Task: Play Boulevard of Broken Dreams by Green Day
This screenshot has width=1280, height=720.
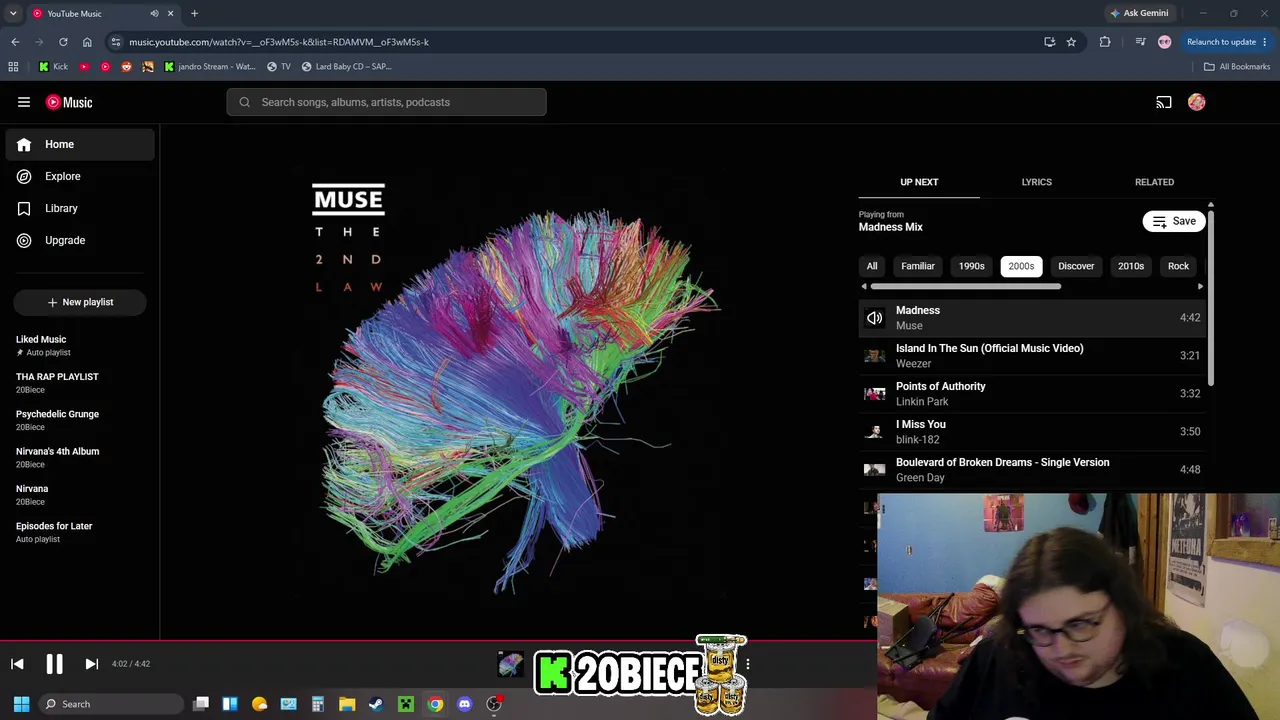Action: tap(1032, 470)
